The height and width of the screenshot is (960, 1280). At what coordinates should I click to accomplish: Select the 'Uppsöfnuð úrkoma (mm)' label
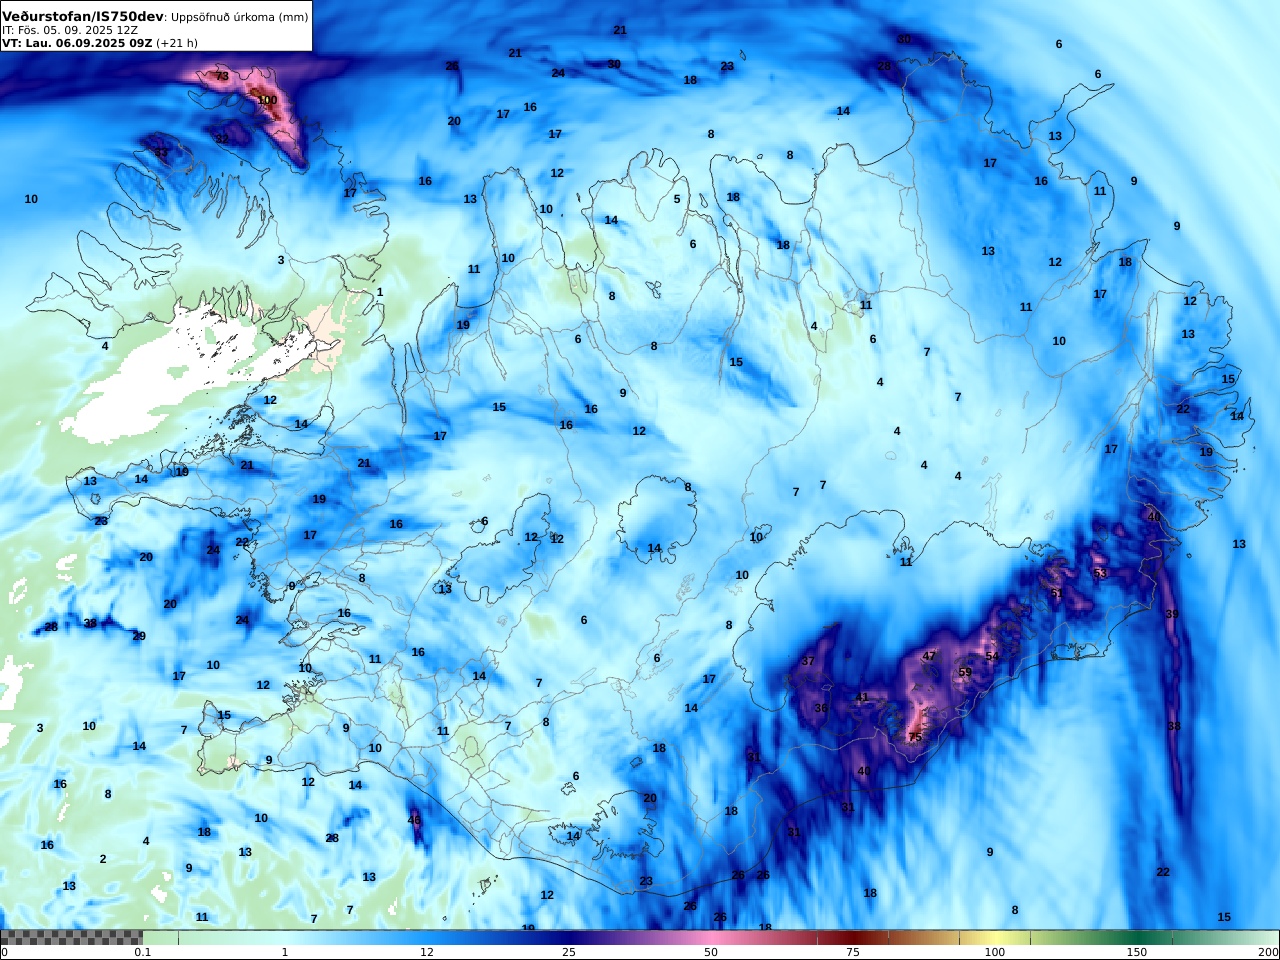click(x=240, y=17)
